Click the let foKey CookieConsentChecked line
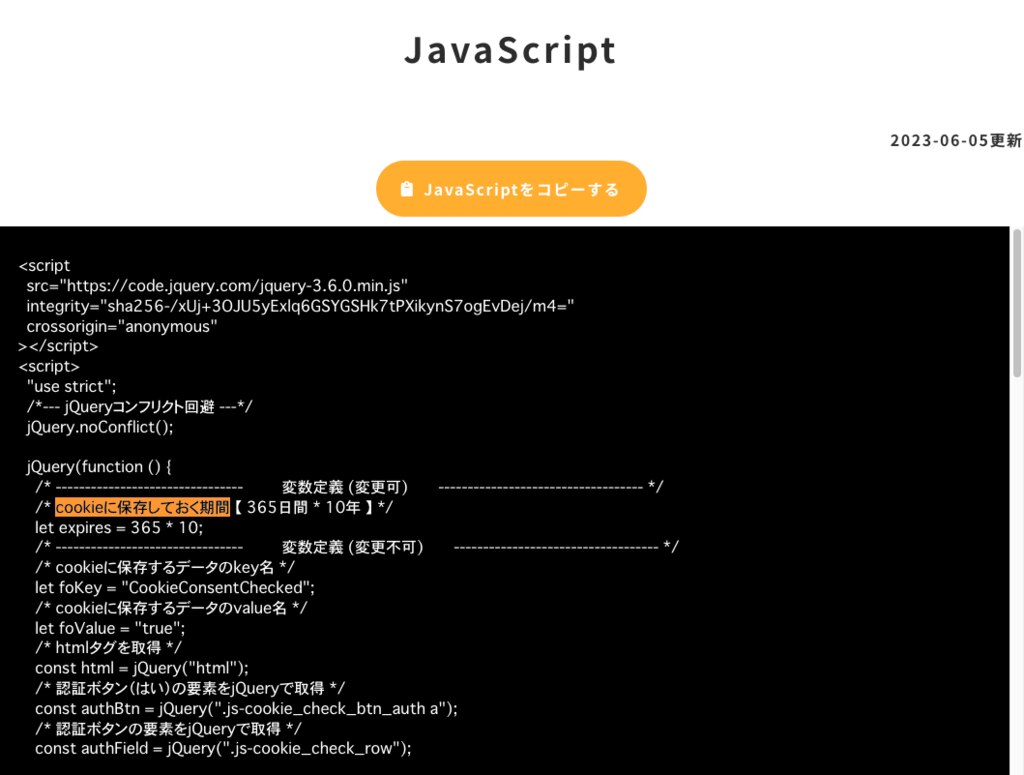Screen dimensions: 1024x775 [175, 587]
